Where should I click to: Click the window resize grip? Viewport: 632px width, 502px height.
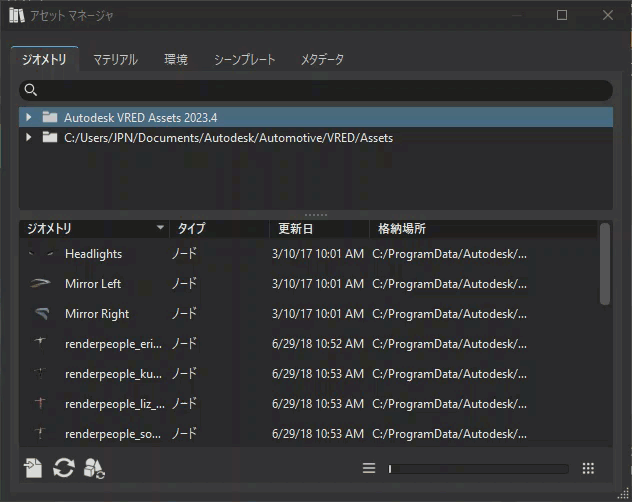624,494
